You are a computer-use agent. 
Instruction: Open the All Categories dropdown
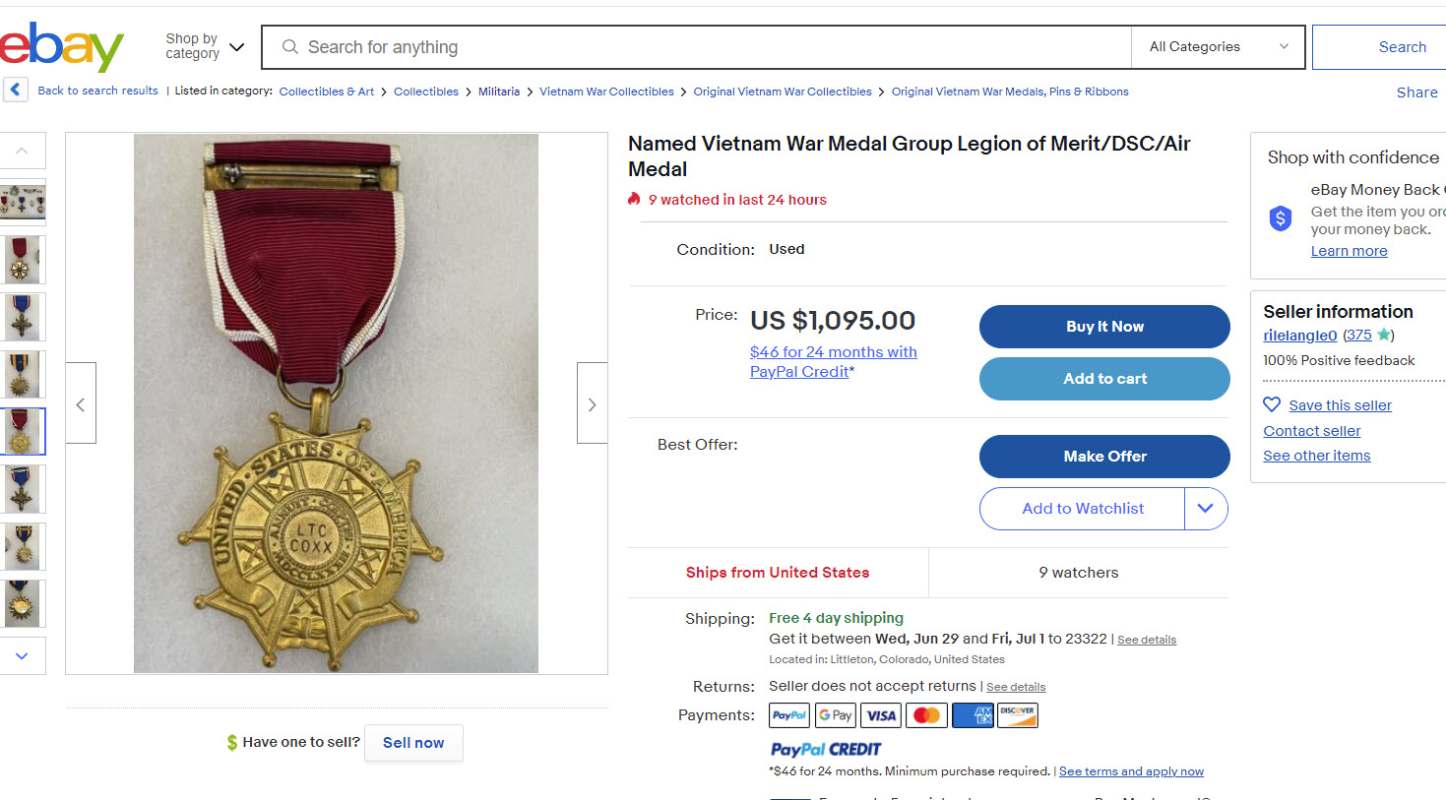click(x=1218, y=47)
